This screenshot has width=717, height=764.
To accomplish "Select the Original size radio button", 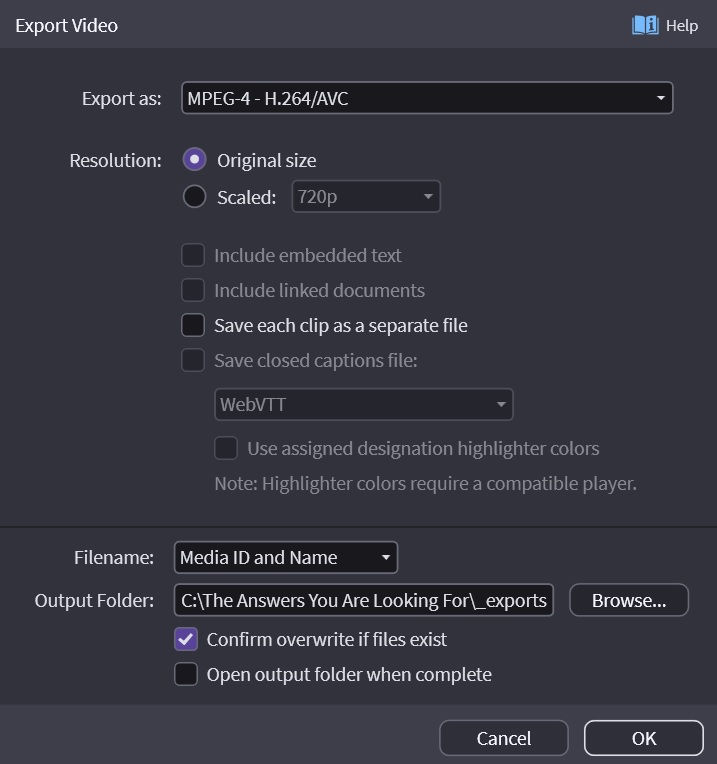I will click(x=195, y=160).
